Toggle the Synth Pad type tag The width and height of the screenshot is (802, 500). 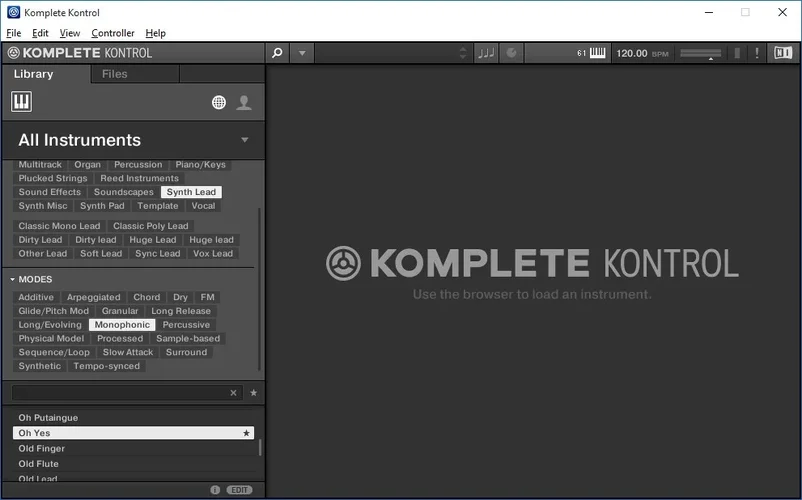tap(102, 206)
